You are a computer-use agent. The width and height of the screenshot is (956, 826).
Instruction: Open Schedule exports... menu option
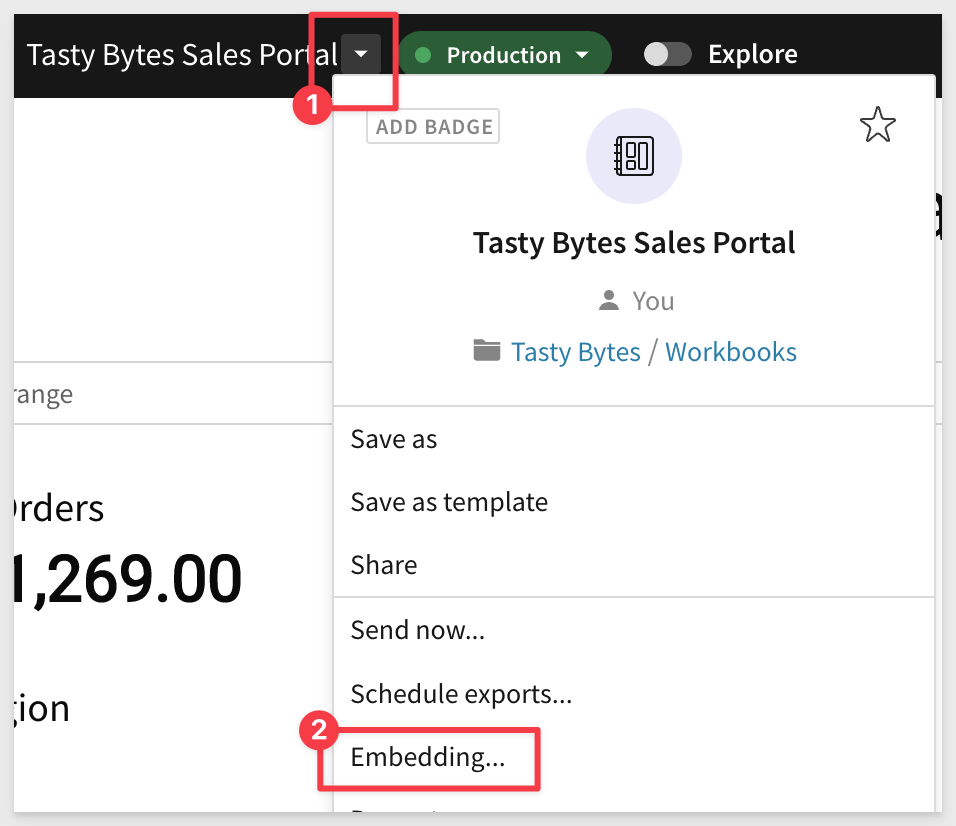click(461, 693)
